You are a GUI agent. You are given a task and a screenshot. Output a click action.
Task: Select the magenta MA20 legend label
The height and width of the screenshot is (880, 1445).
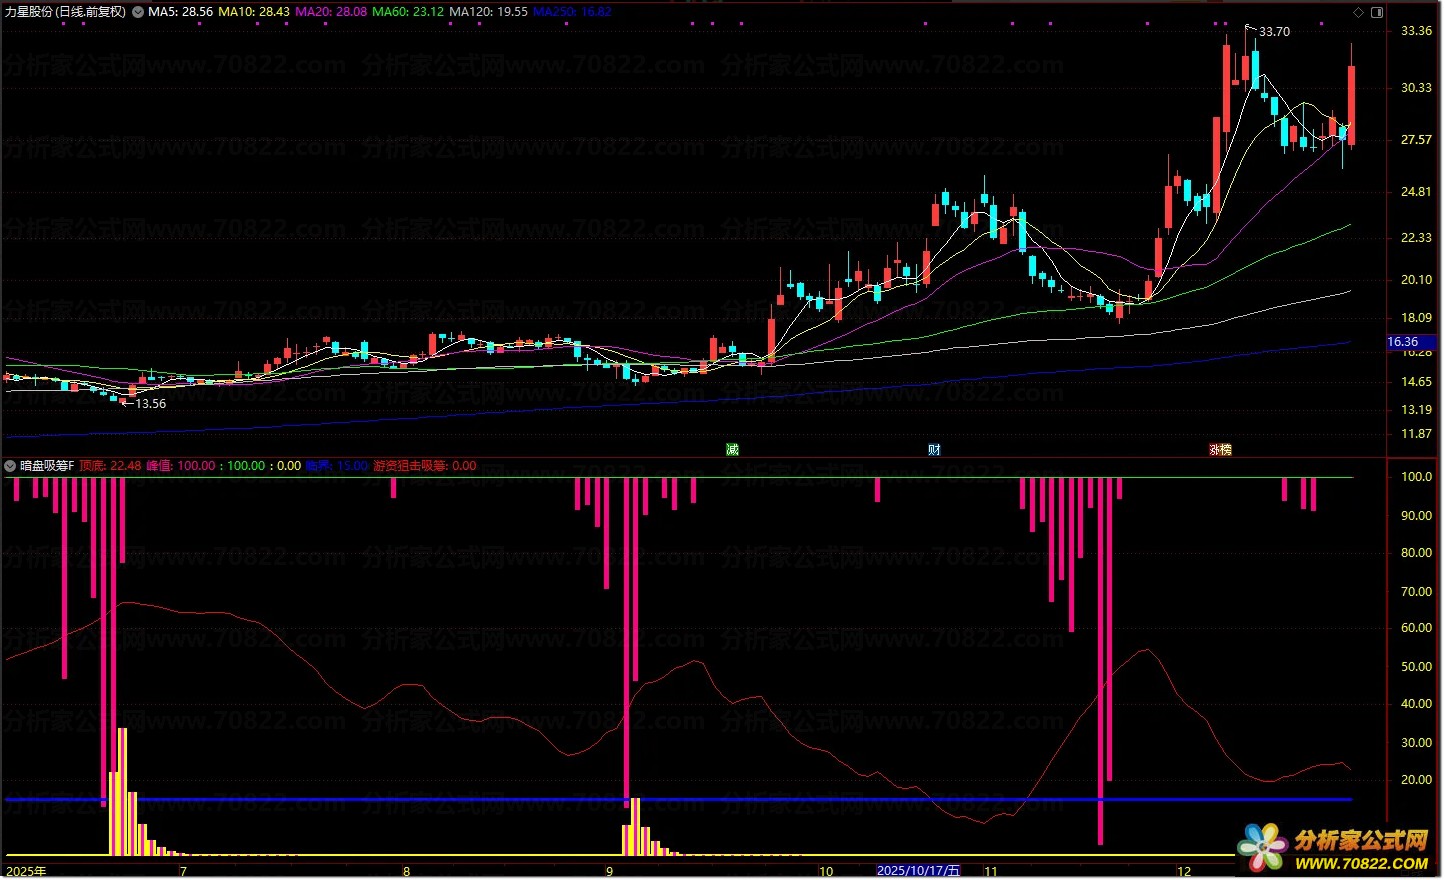331,12
